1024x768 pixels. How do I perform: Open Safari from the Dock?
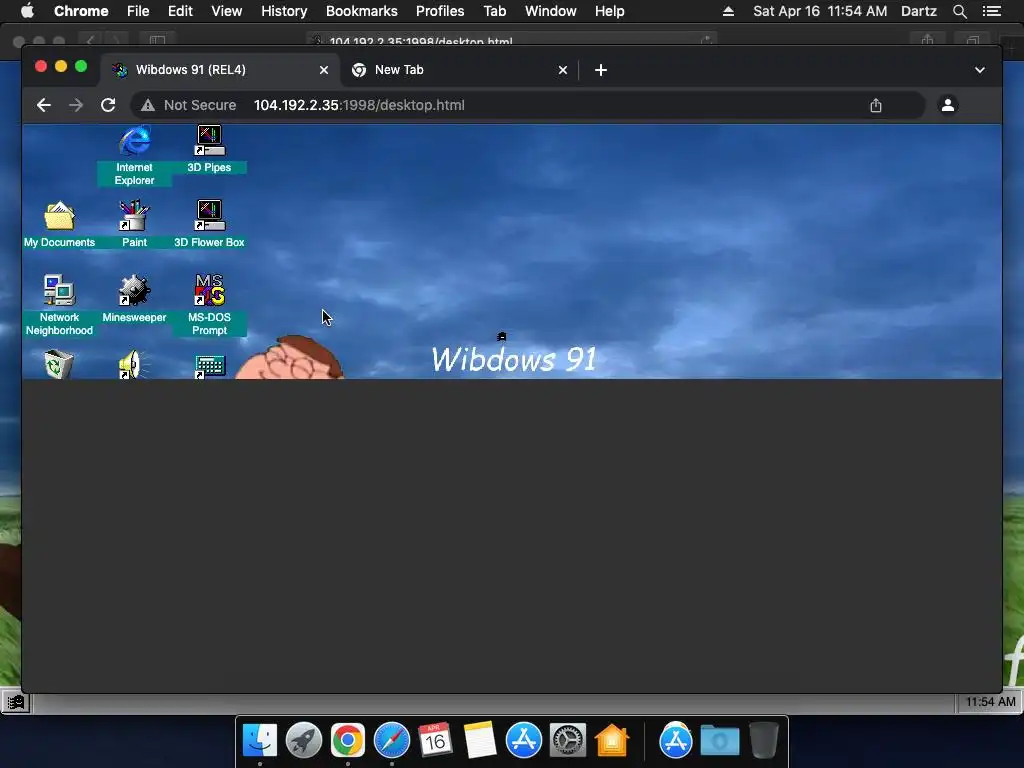pos(392,741)
